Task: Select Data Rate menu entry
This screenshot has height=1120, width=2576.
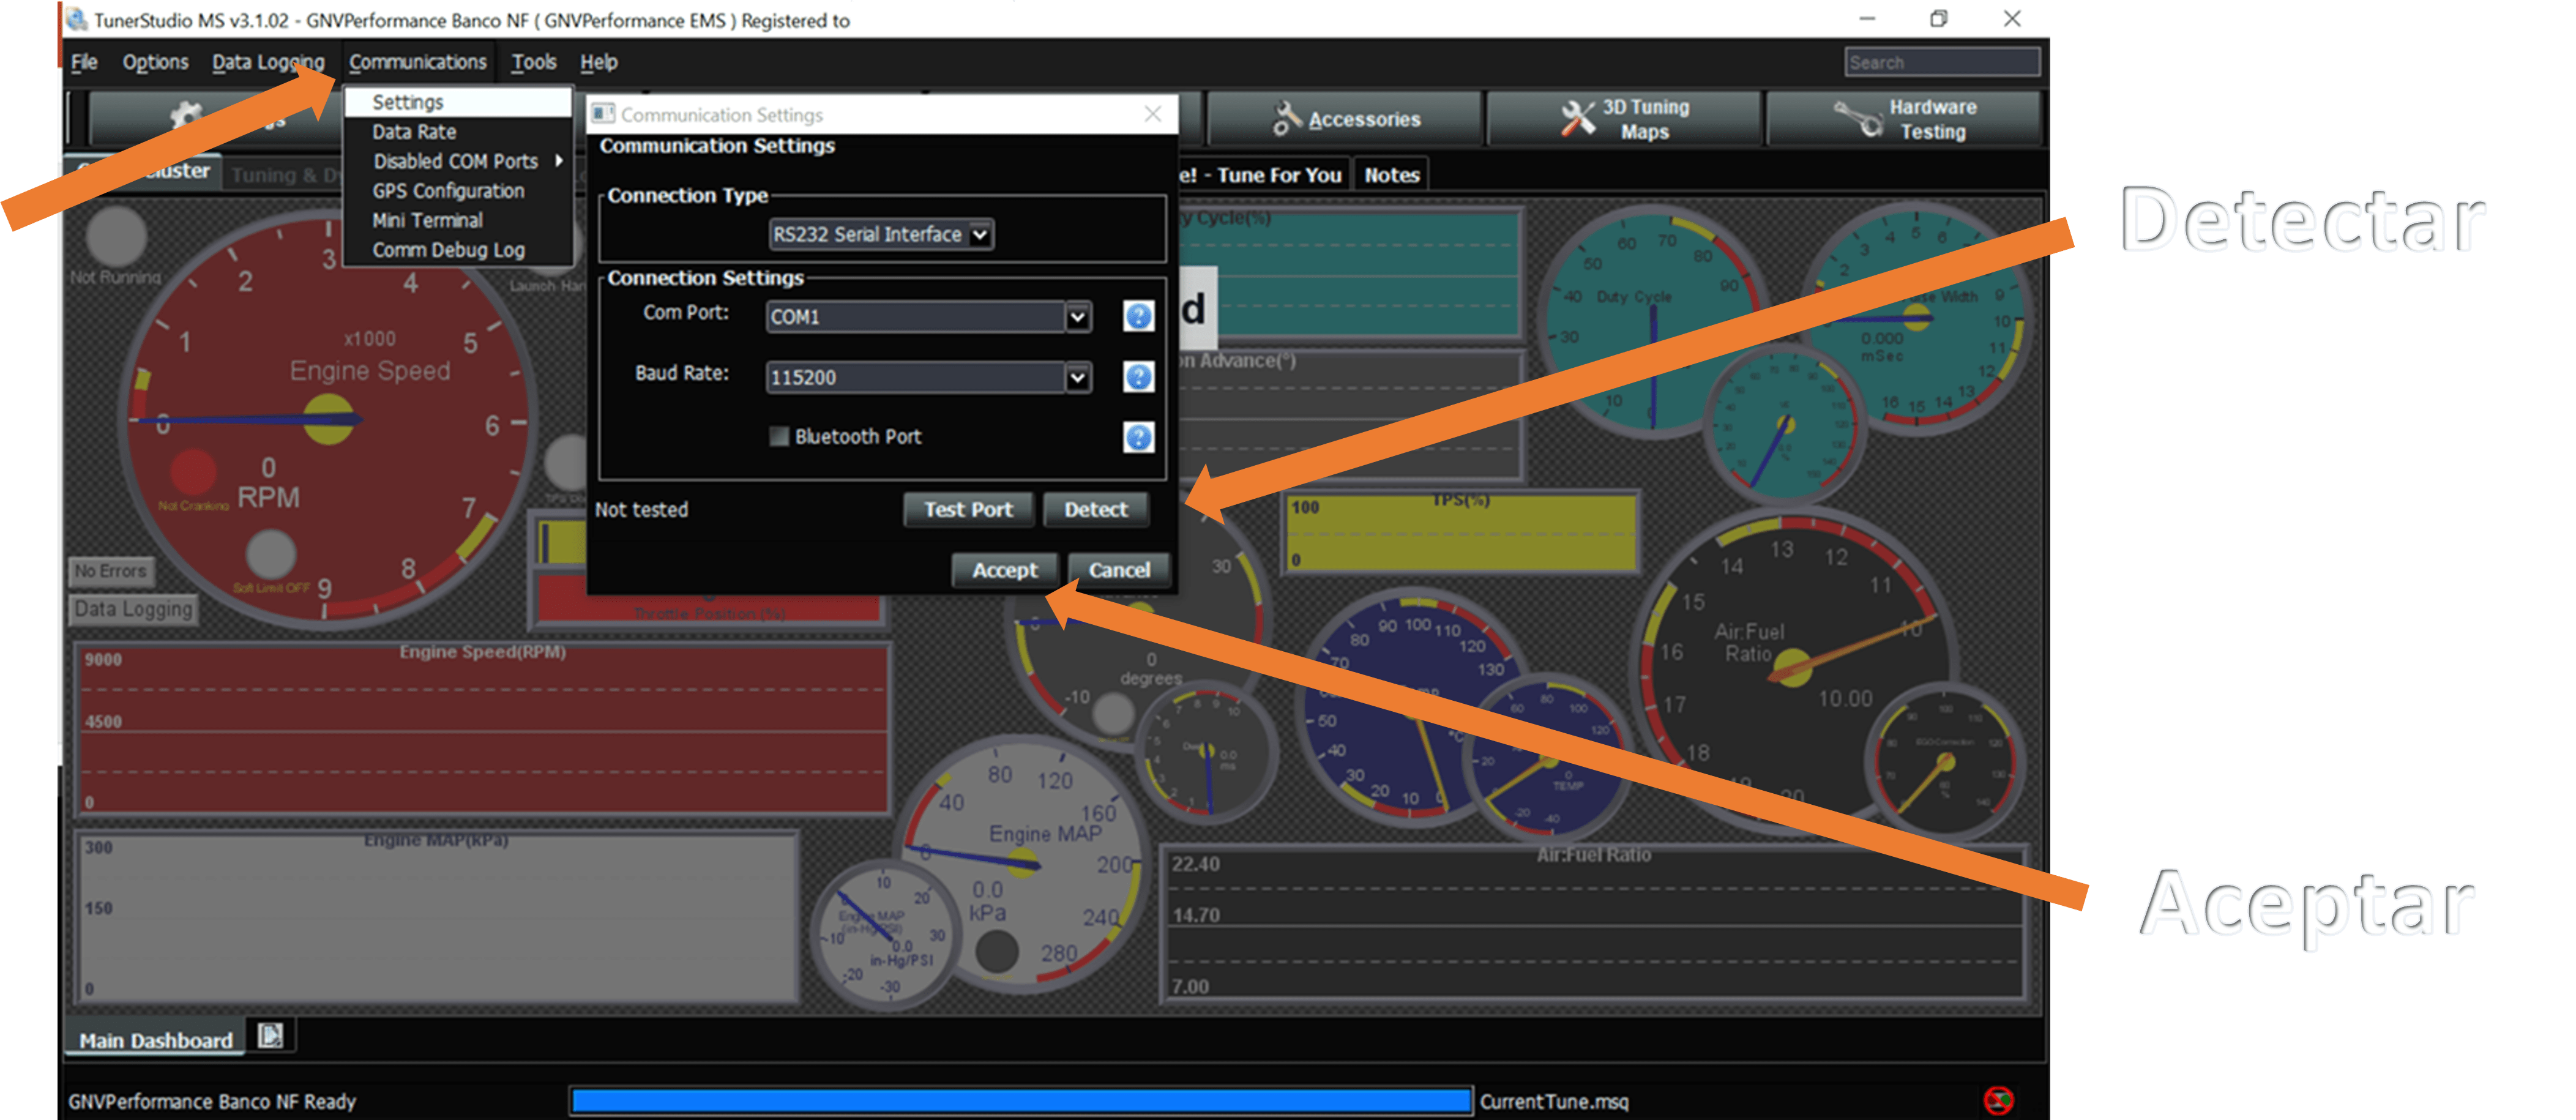Action: (458, 132)
